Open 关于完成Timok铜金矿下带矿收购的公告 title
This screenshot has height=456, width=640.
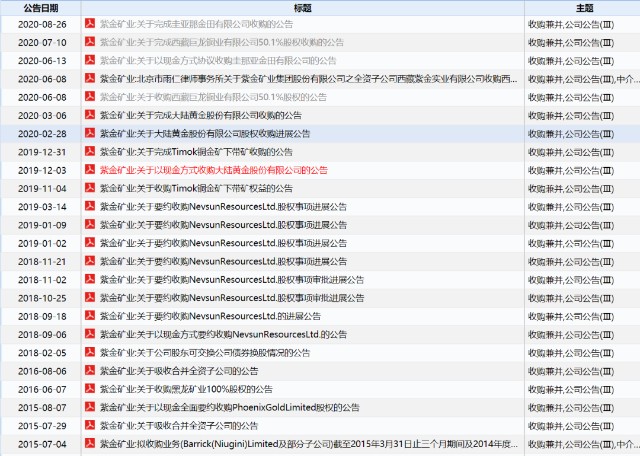196,152
